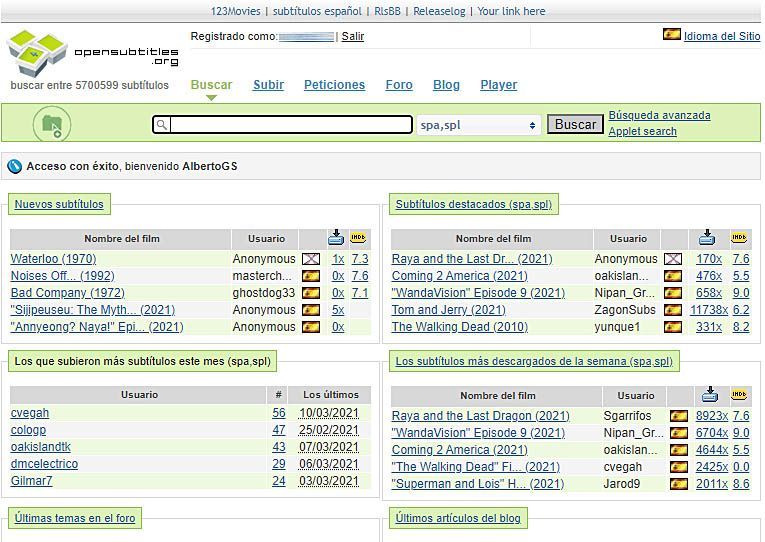Click the IMDb column icon in Subtítulos destacados
The width and height of the screenshot is (765, 542).
[x=739, y=238]
